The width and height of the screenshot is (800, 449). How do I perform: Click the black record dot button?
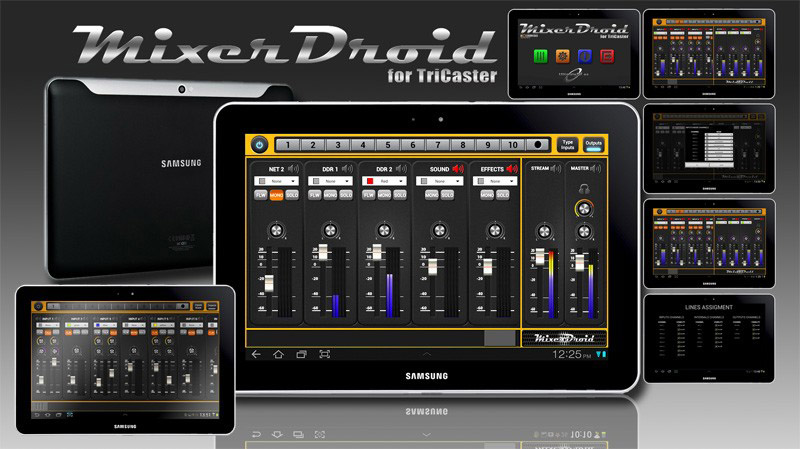pyautogui.click(x=537, y=145)
